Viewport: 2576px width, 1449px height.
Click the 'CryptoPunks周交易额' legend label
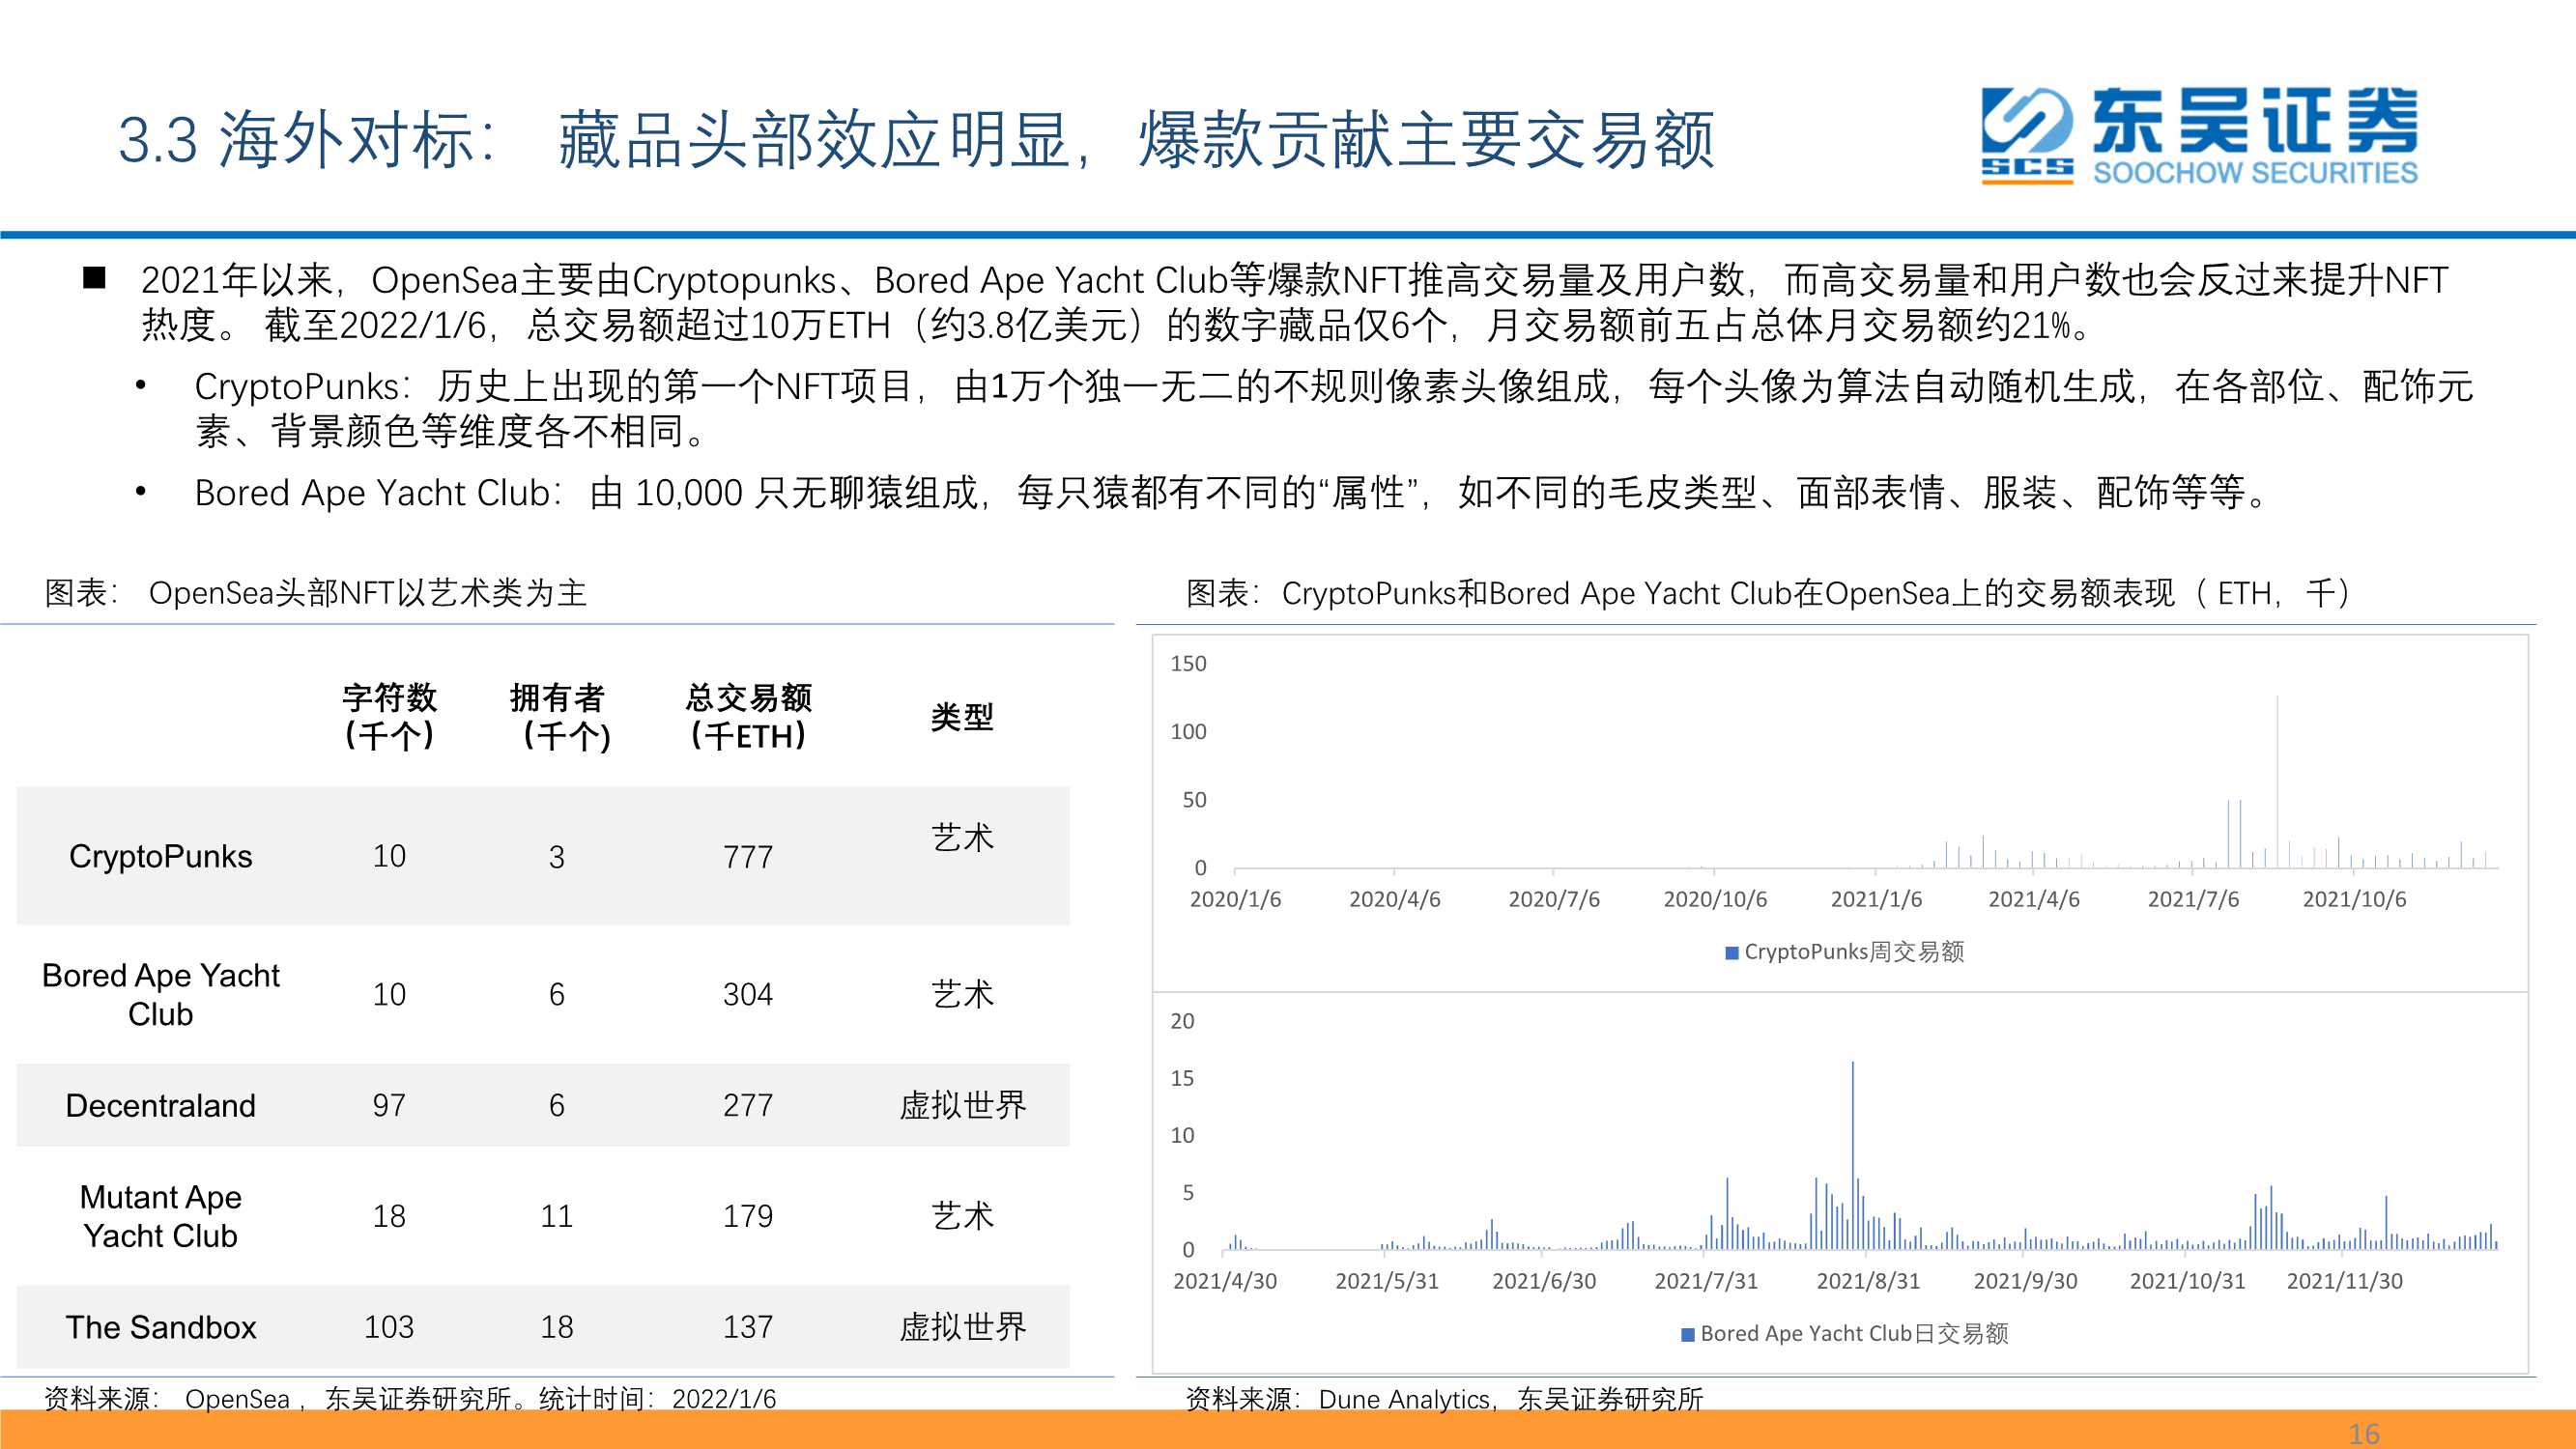[1854, 953]
